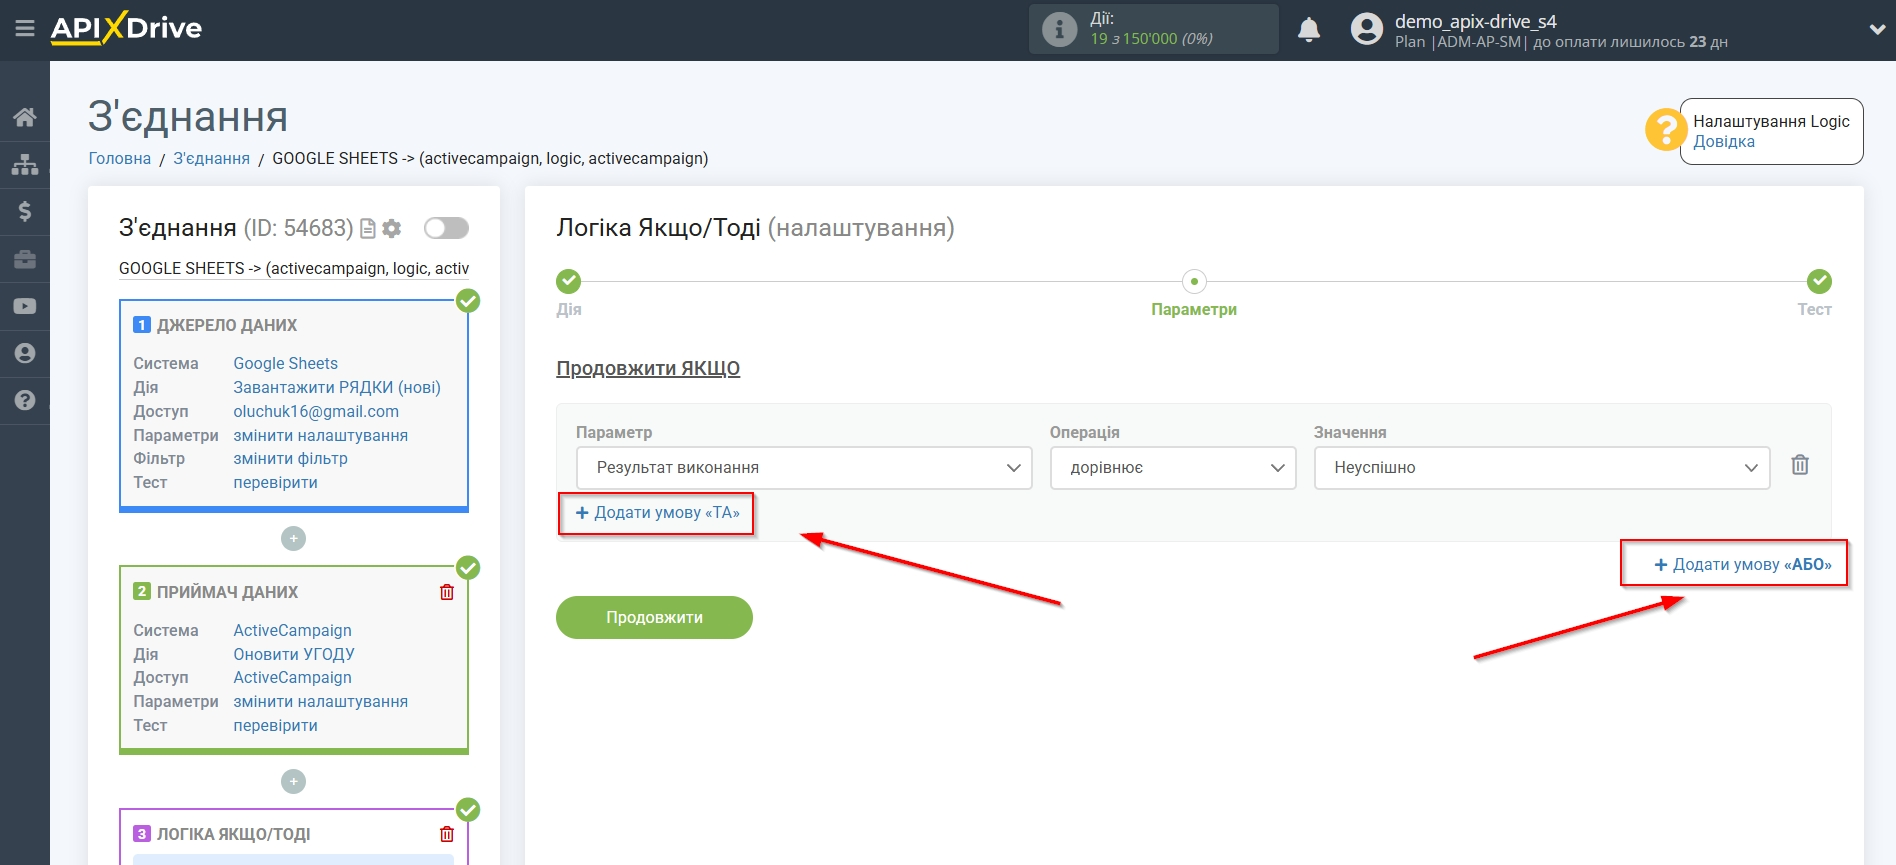
Task: Open the hamburger menu
Action: pos(25,28)
